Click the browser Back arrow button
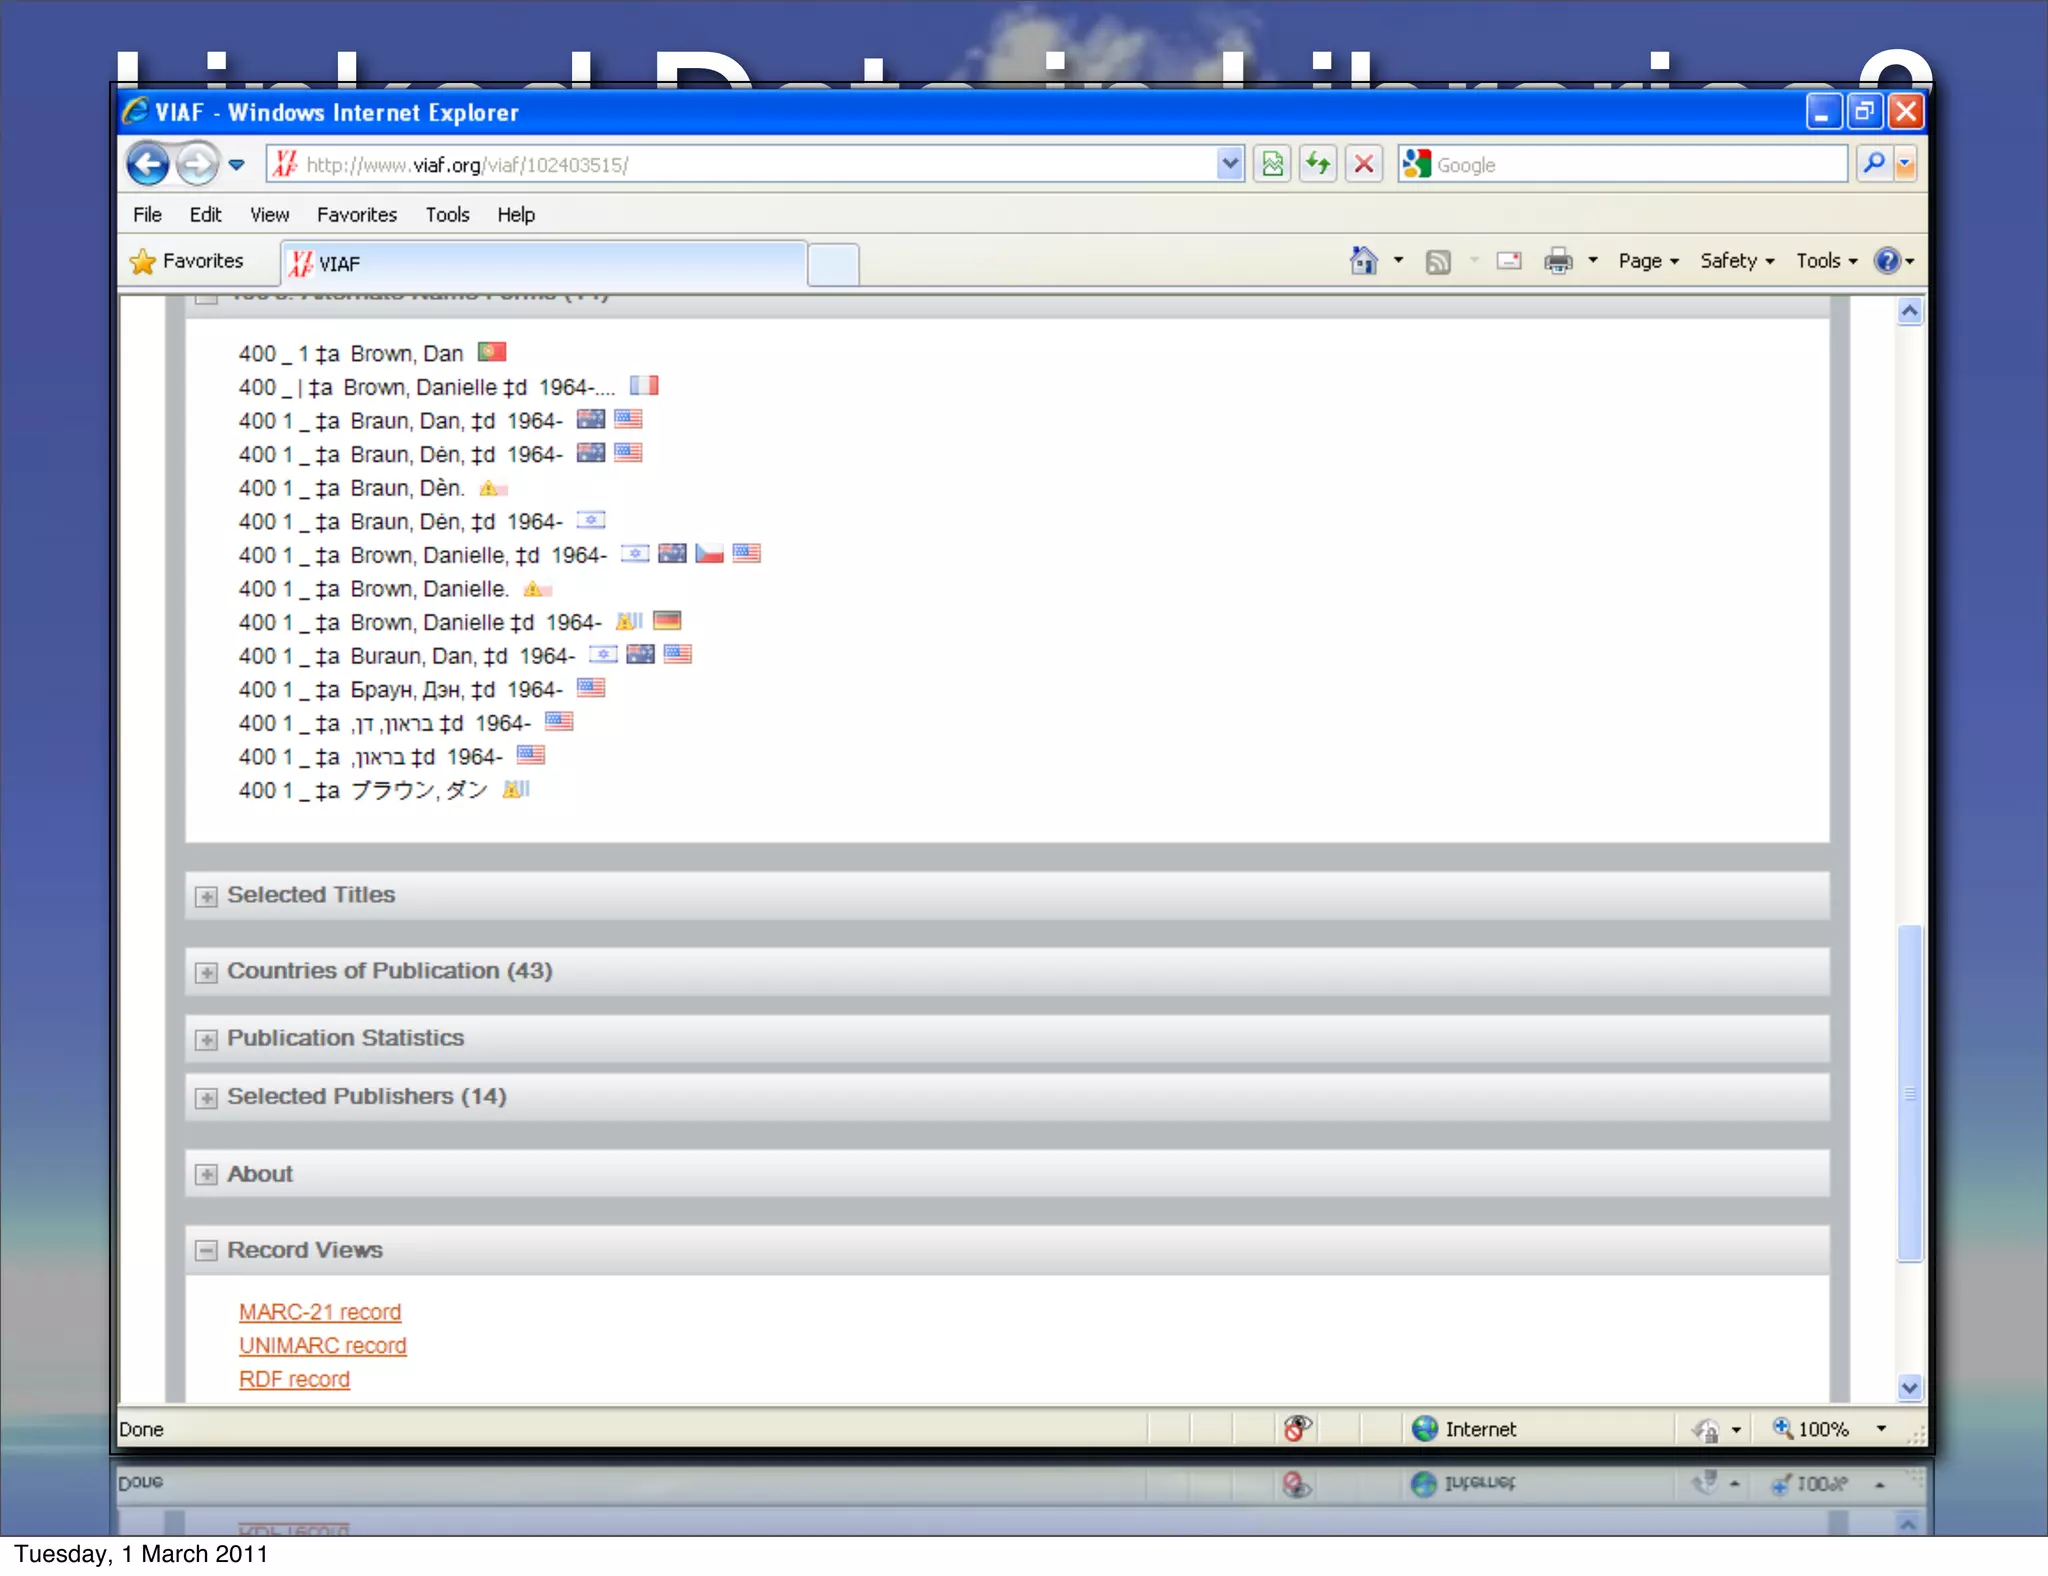 pos(148,164)
